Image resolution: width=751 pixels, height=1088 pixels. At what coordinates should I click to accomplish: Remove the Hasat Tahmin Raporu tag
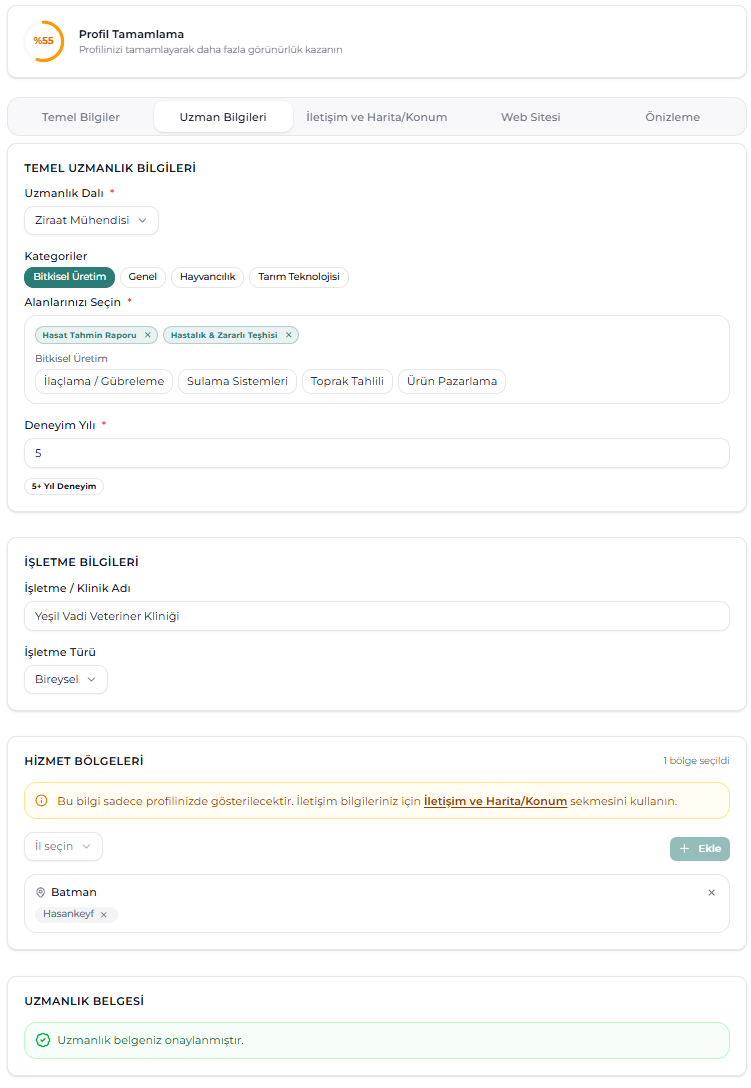point(147,335)
